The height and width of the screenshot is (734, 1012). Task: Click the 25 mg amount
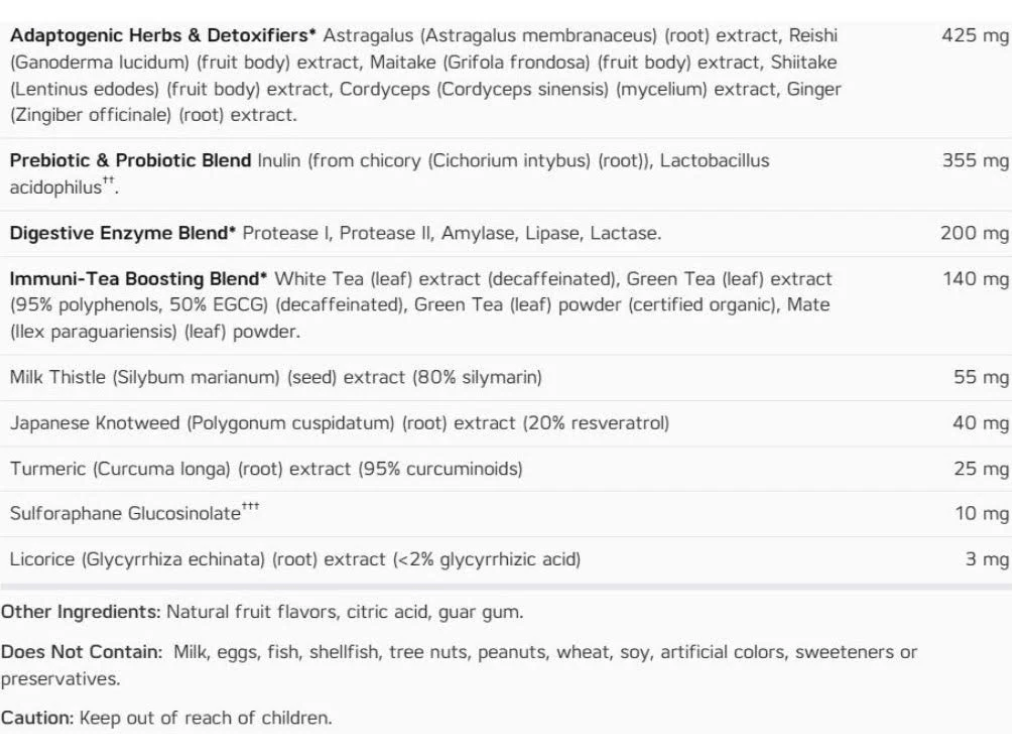point(981,469)
